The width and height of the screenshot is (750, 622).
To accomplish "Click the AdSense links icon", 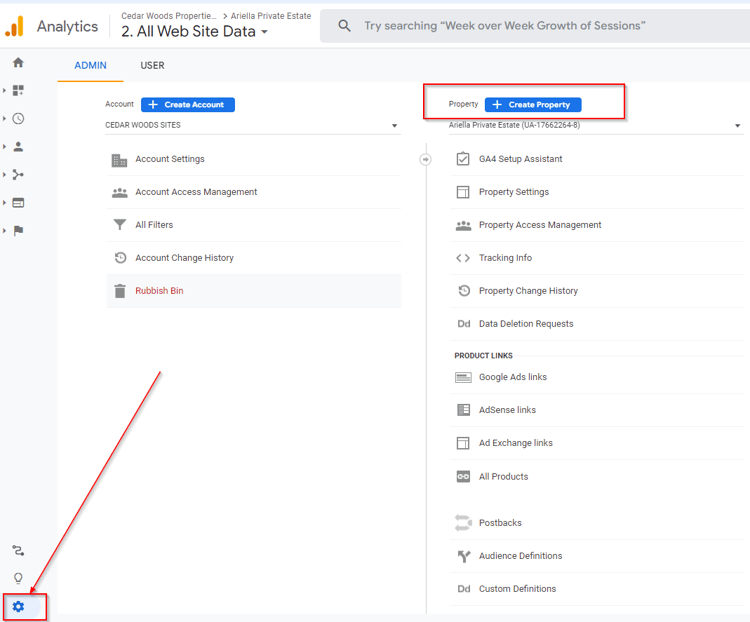I will click(463, 410).
